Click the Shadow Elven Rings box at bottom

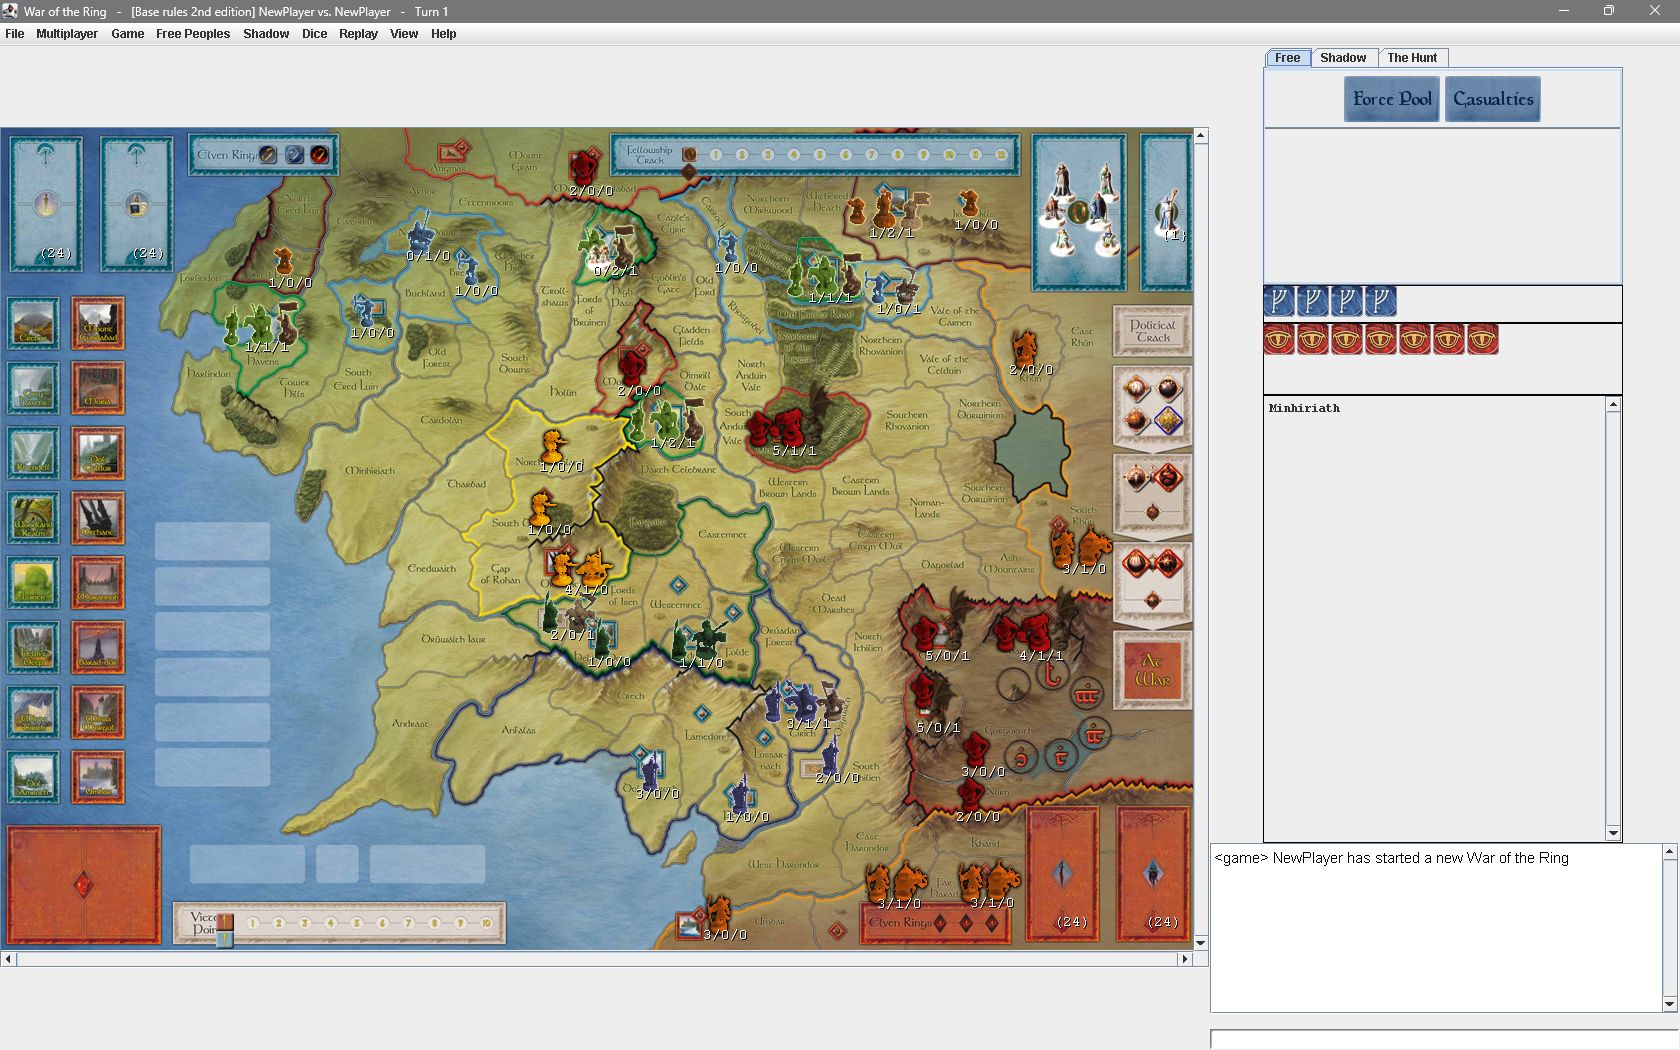[935, 923]
